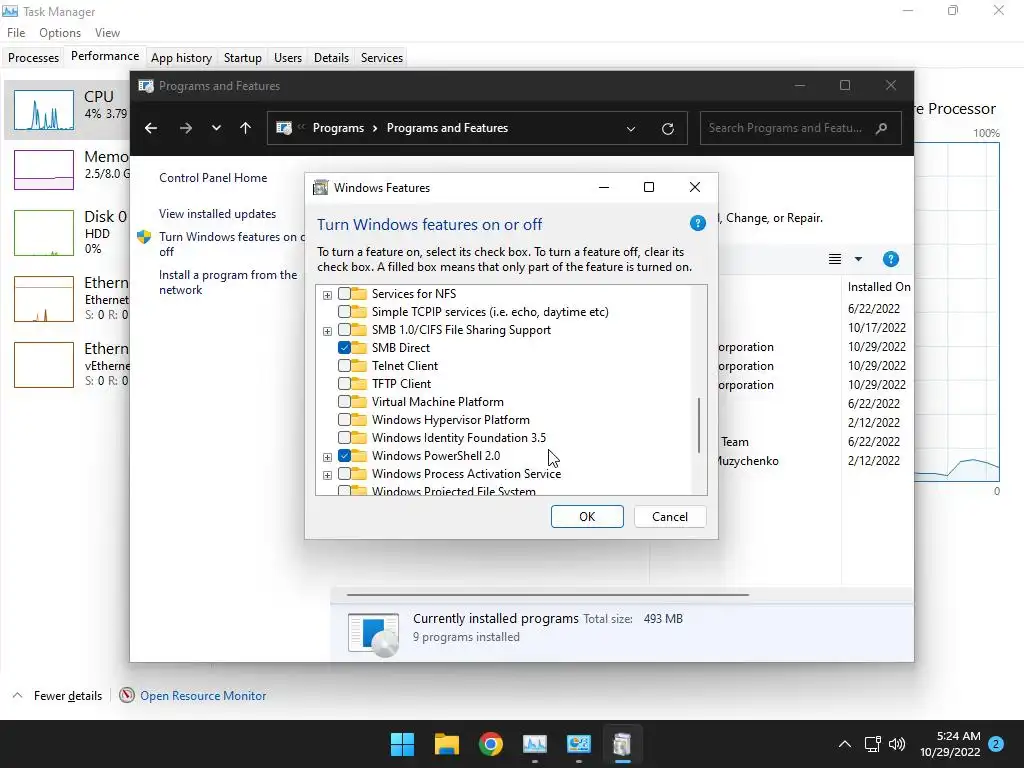Click the Windows Features taskbar icon
This screenshot has height=768, width=1024.
[x=622, y=744]
